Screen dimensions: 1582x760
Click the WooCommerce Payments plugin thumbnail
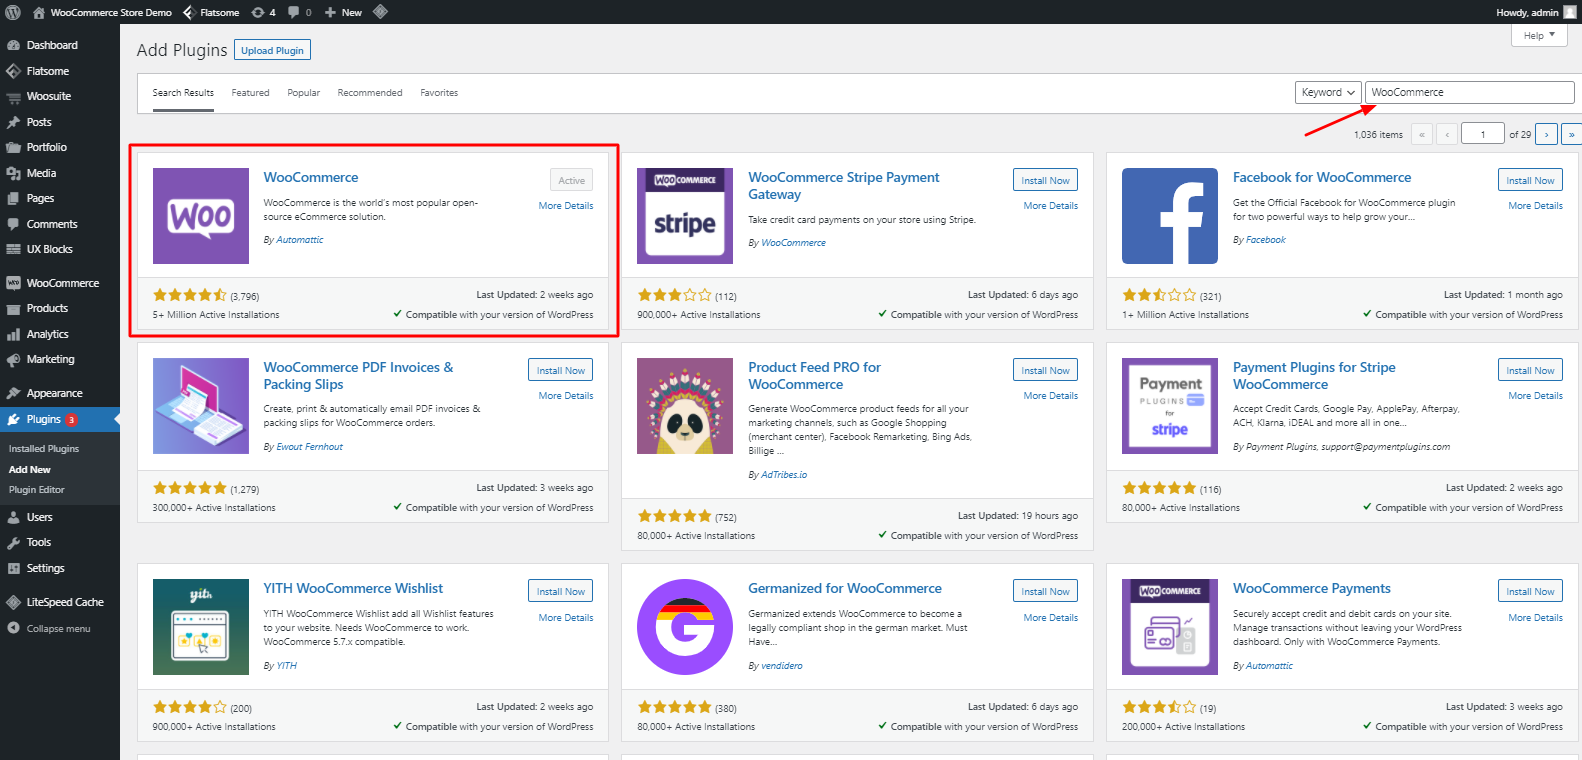pos(1170,627)
